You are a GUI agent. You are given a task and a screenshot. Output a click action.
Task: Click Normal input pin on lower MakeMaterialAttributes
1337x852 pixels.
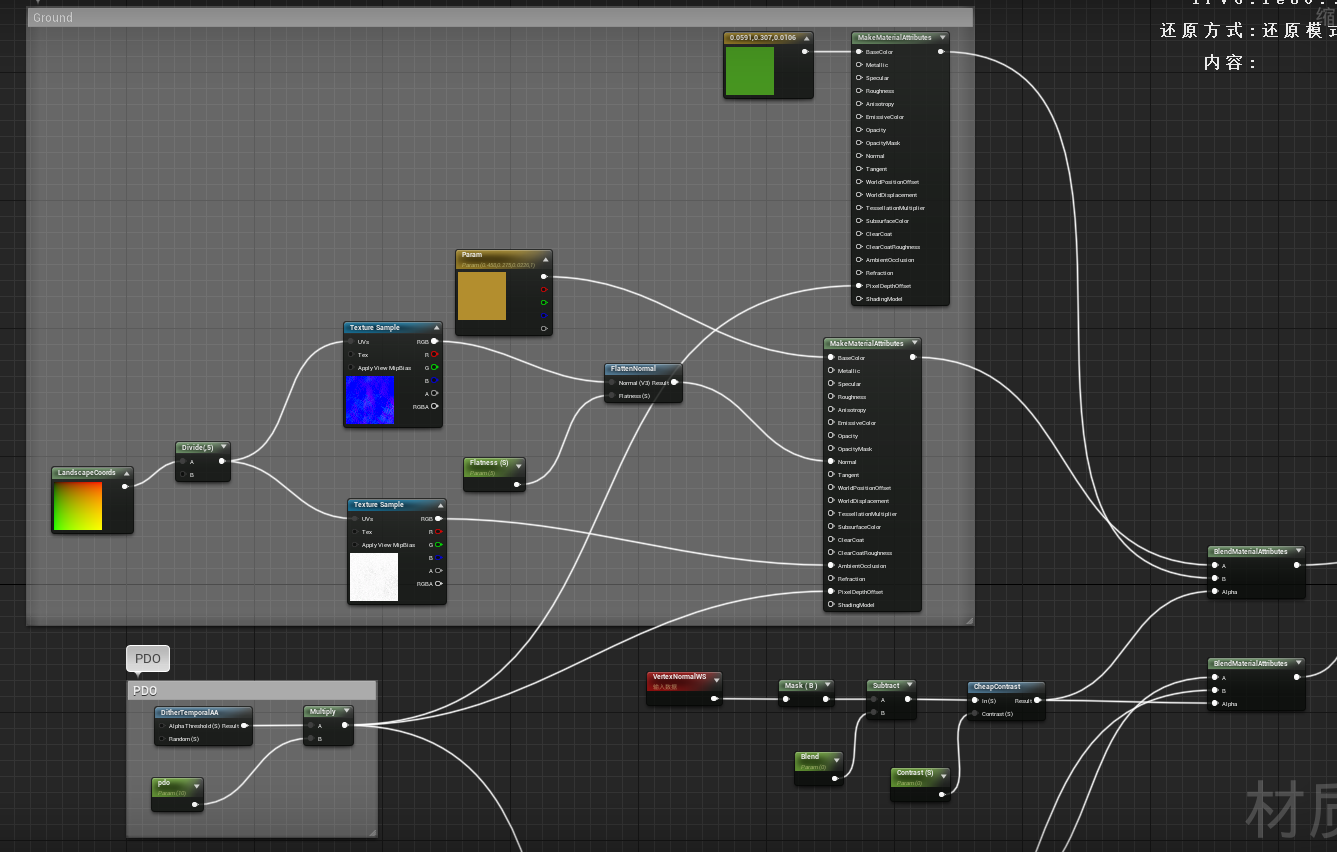(x=831, y=462)
